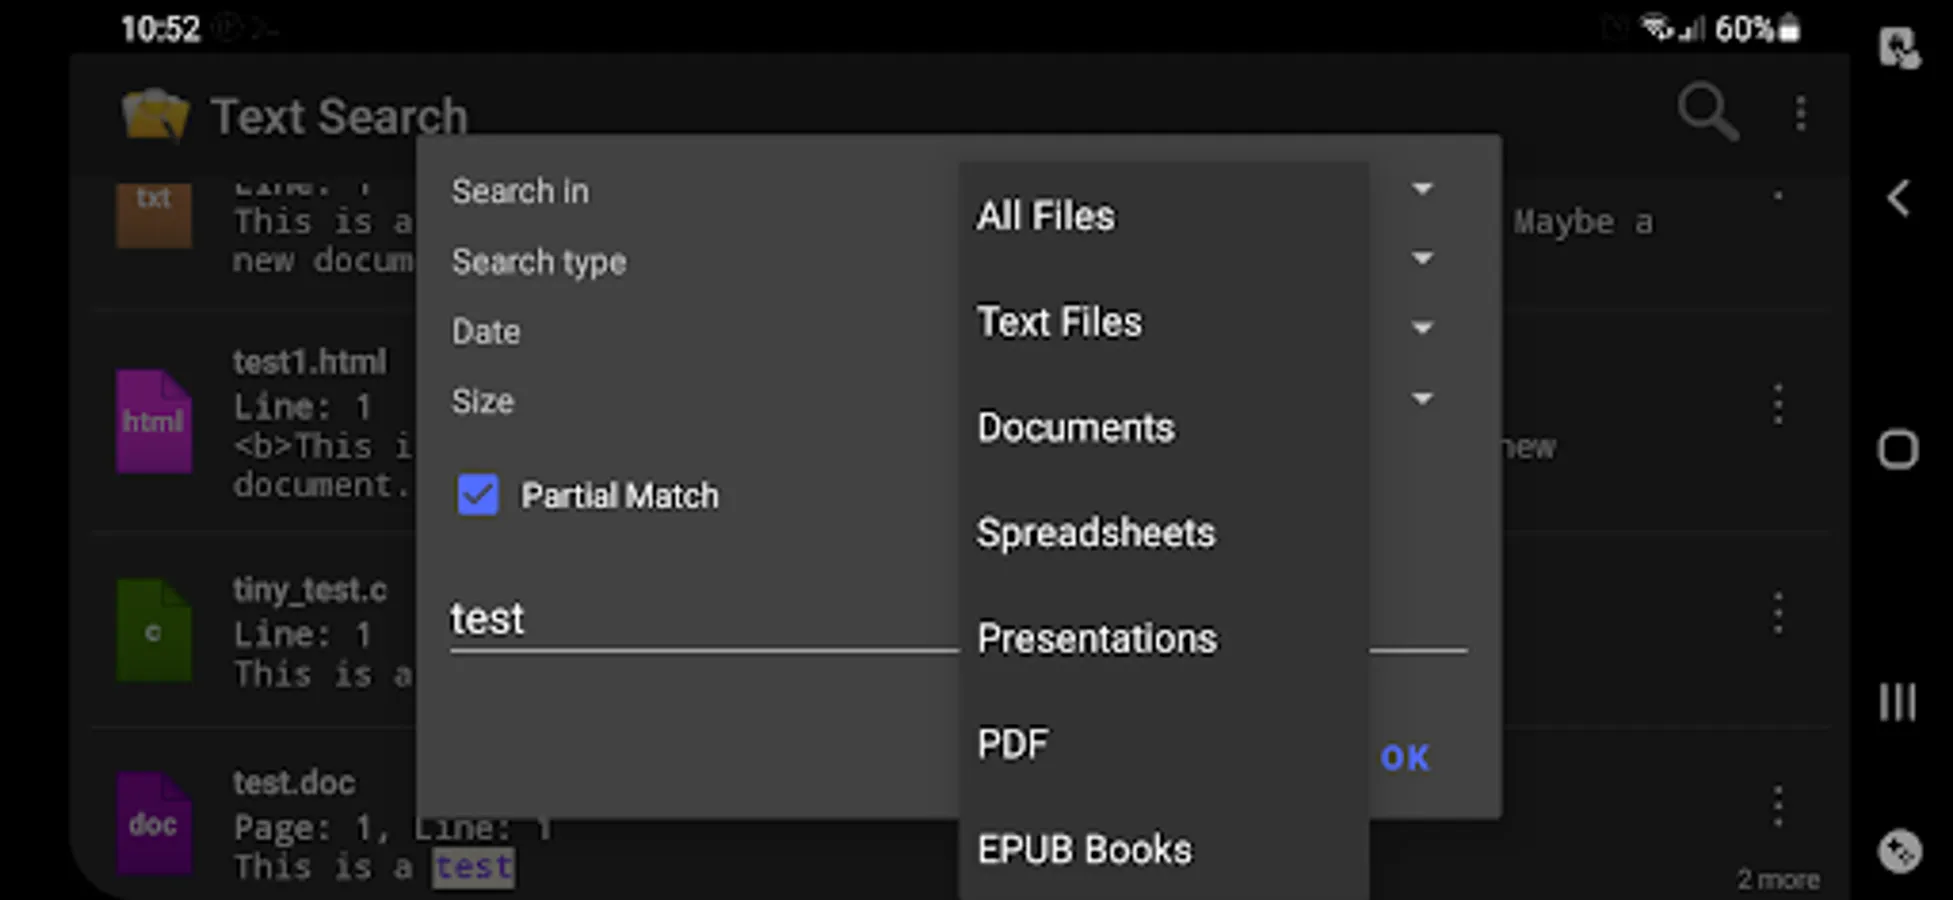The image size is (1953, 900).
Task: Tap the html file type icon
Action: (153, 422)
